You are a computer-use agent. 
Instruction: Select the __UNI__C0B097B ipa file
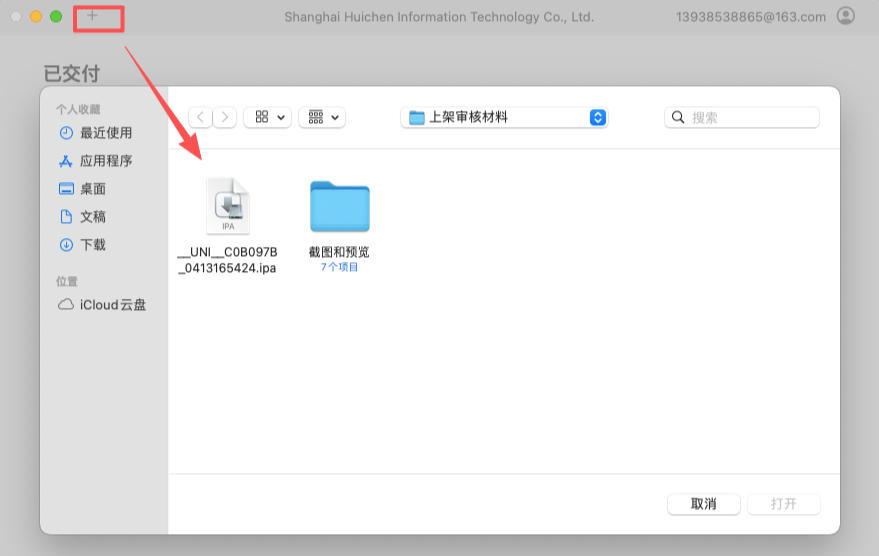[228, 226]
